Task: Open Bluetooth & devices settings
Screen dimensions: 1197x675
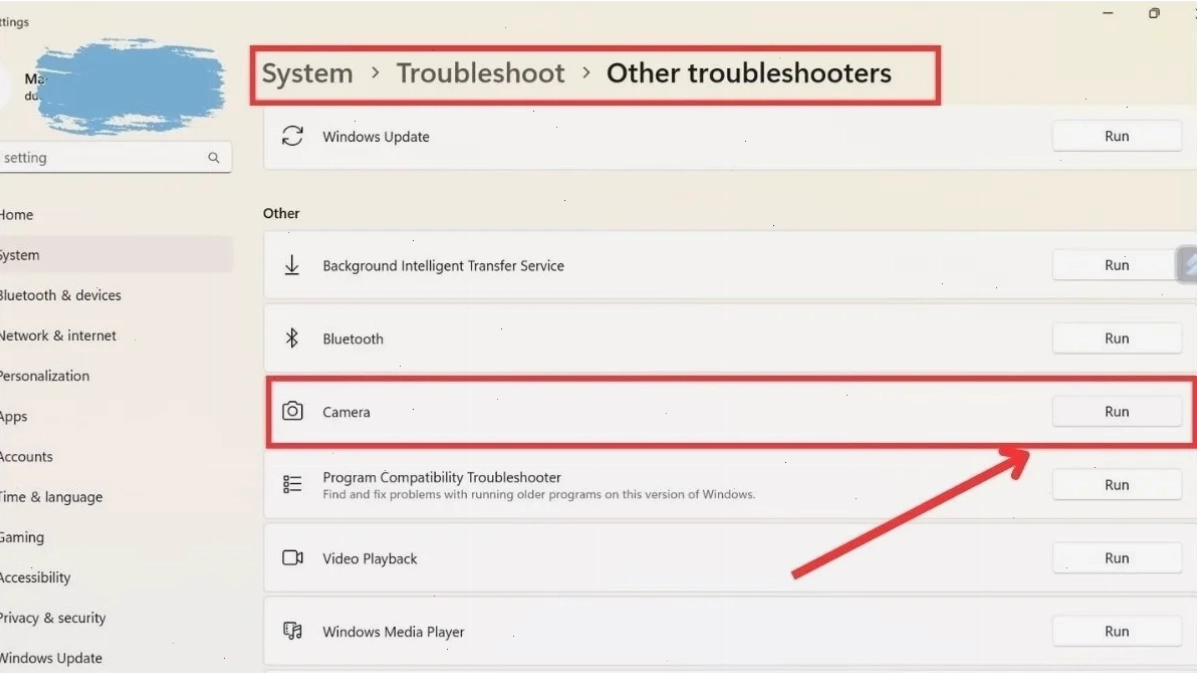Action: [x=60, y=296]
